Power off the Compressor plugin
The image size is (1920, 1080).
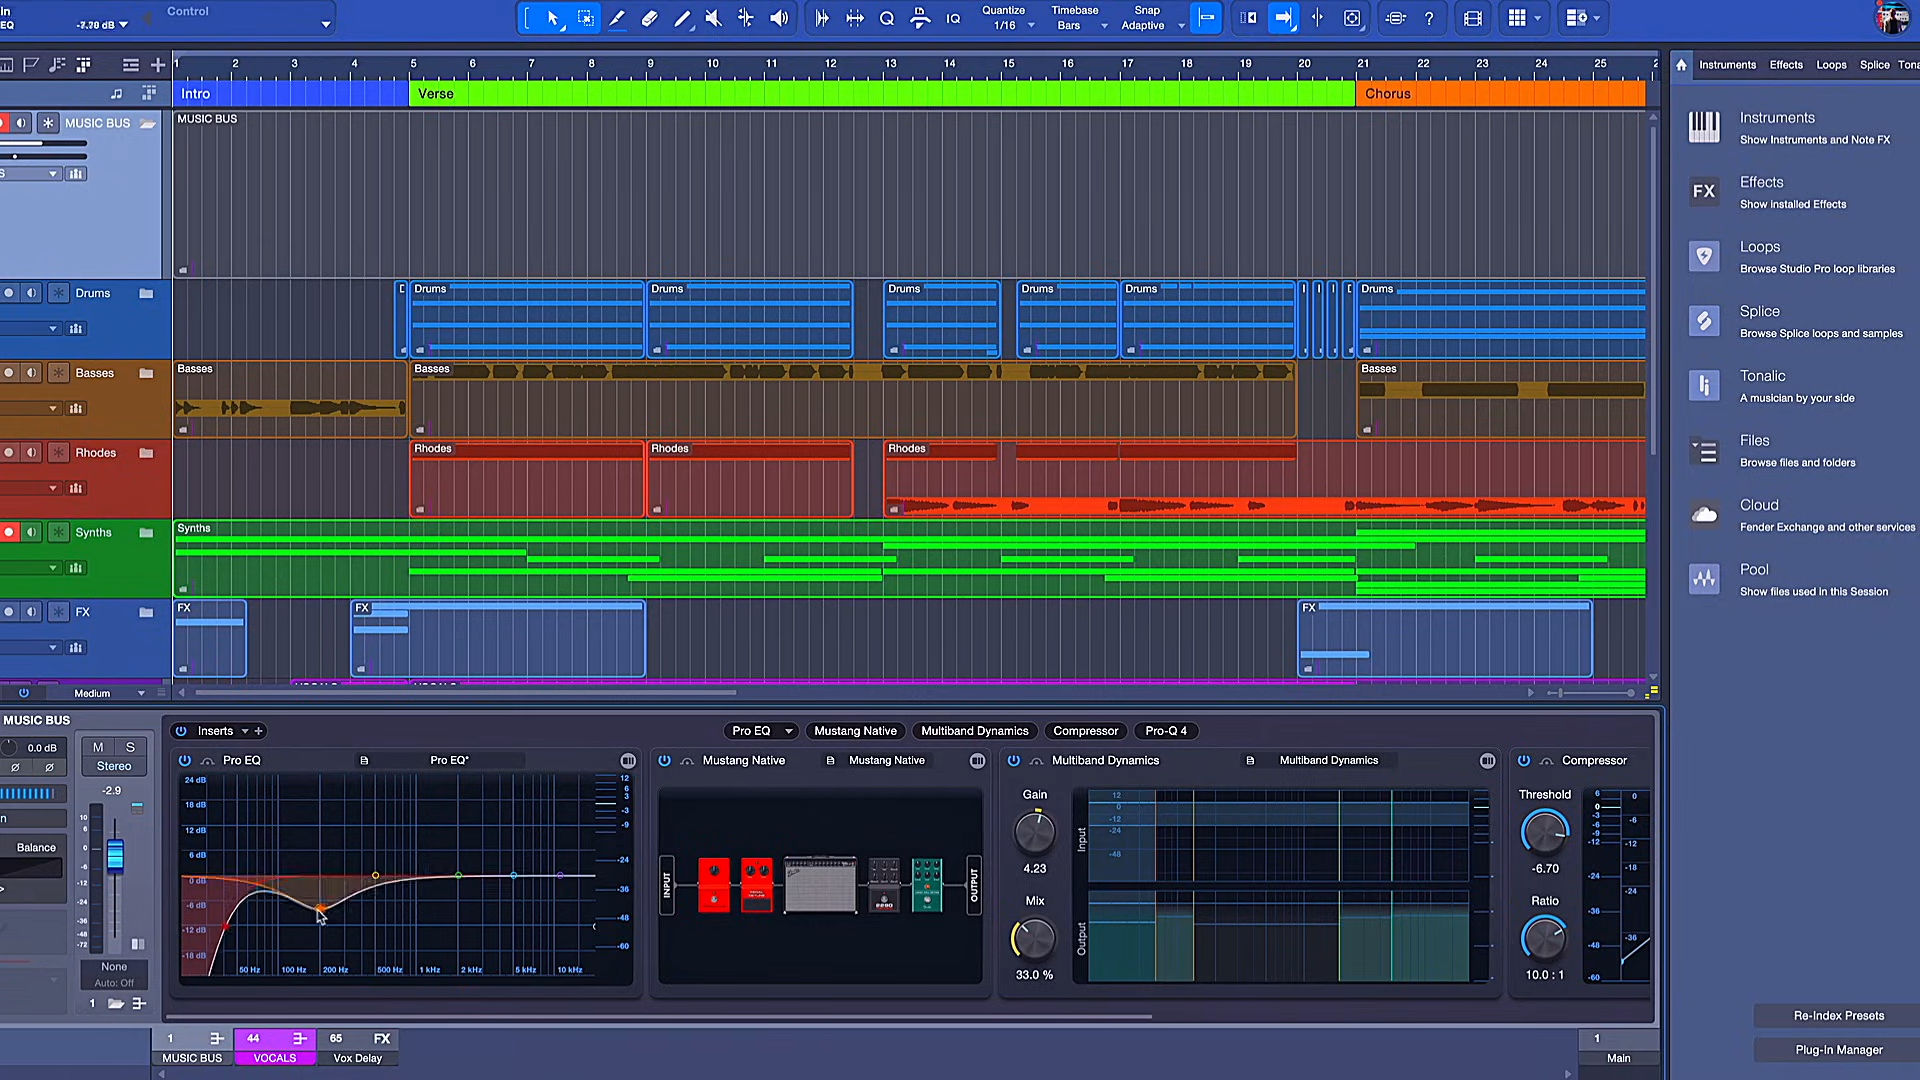(1523, 760)
